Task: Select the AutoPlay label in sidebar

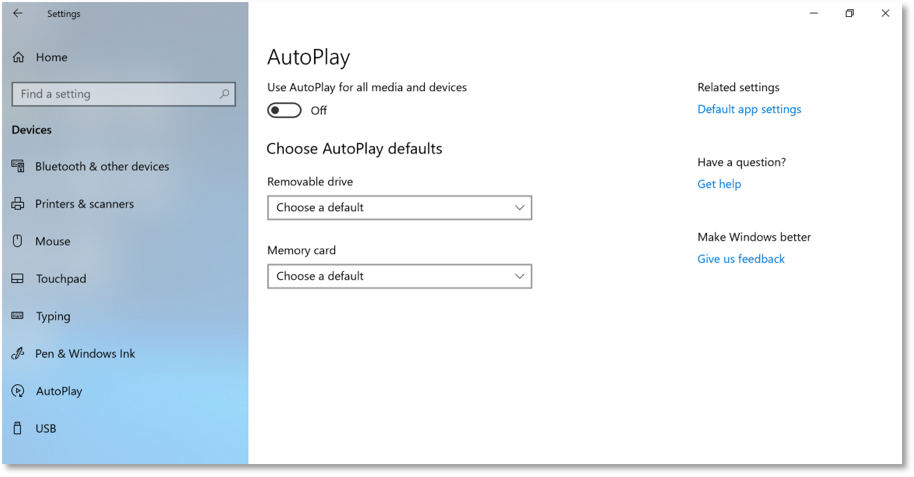Action: (59, 391)
